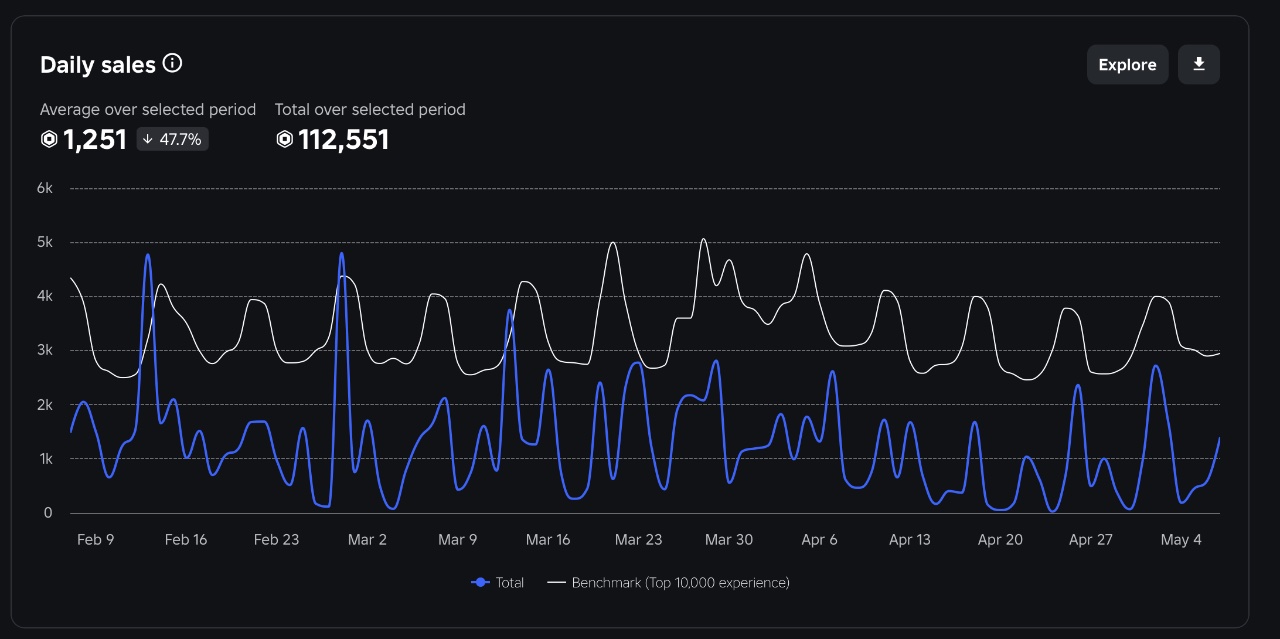Click the info icon beside Daily sales
This screenshot has height=639, width=1280.
point(172,63)
